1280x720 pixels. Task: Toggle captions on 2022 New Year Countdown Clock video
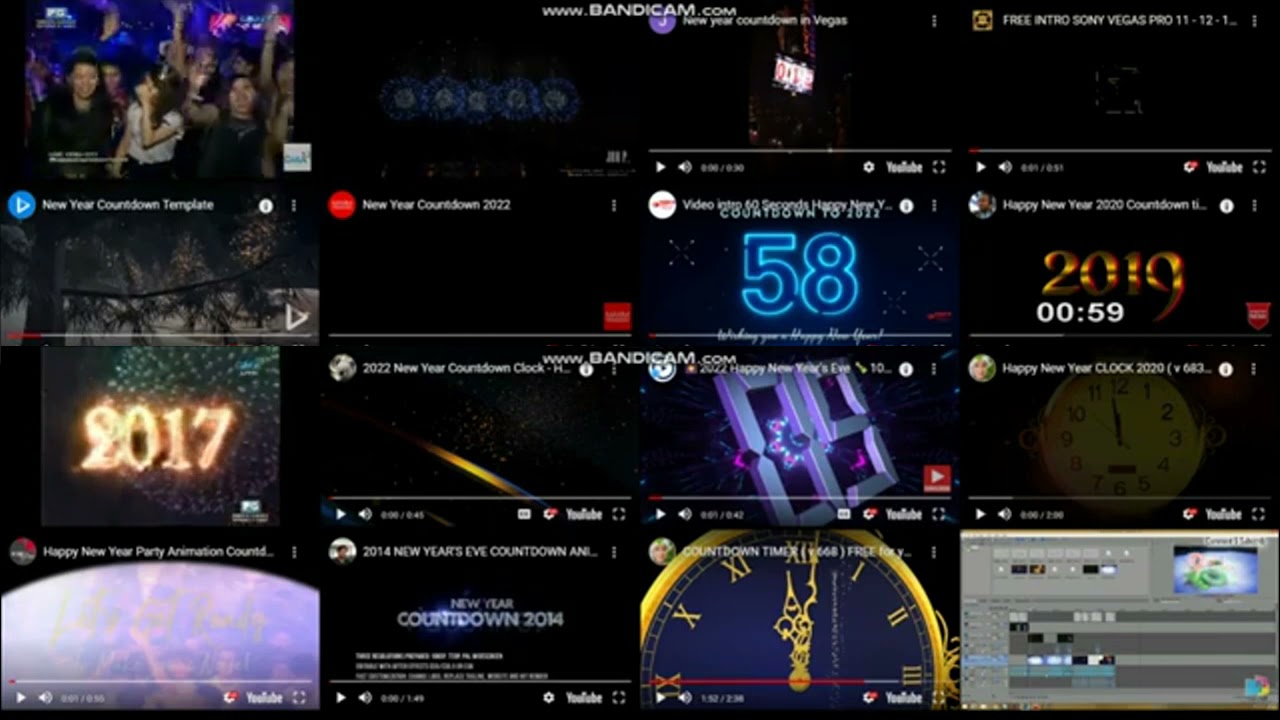(x=524, y=514)
